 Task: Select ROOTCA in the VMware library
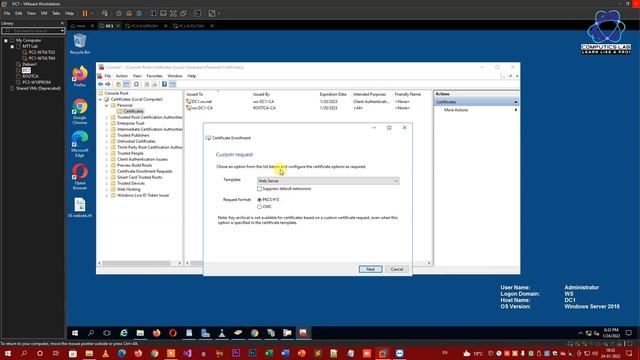pyautogui.click(x=31, y=76)
